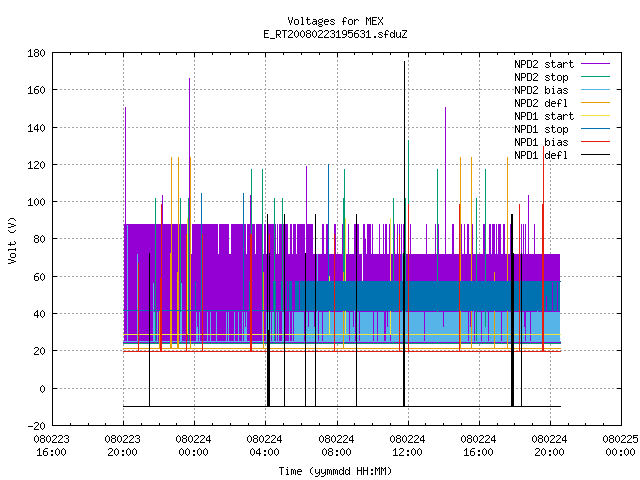
Task: Click the "NPD2 stop" legend label
Action: 541,77
